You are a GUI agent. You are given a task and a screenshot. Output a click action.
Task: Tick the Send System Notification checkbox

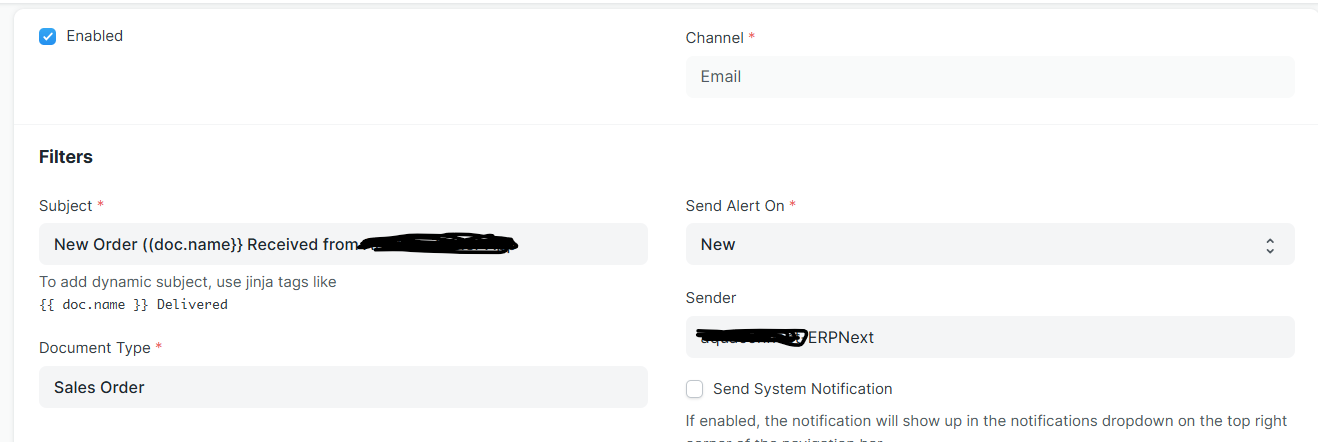pyautogui.click(x=694, y=389)
